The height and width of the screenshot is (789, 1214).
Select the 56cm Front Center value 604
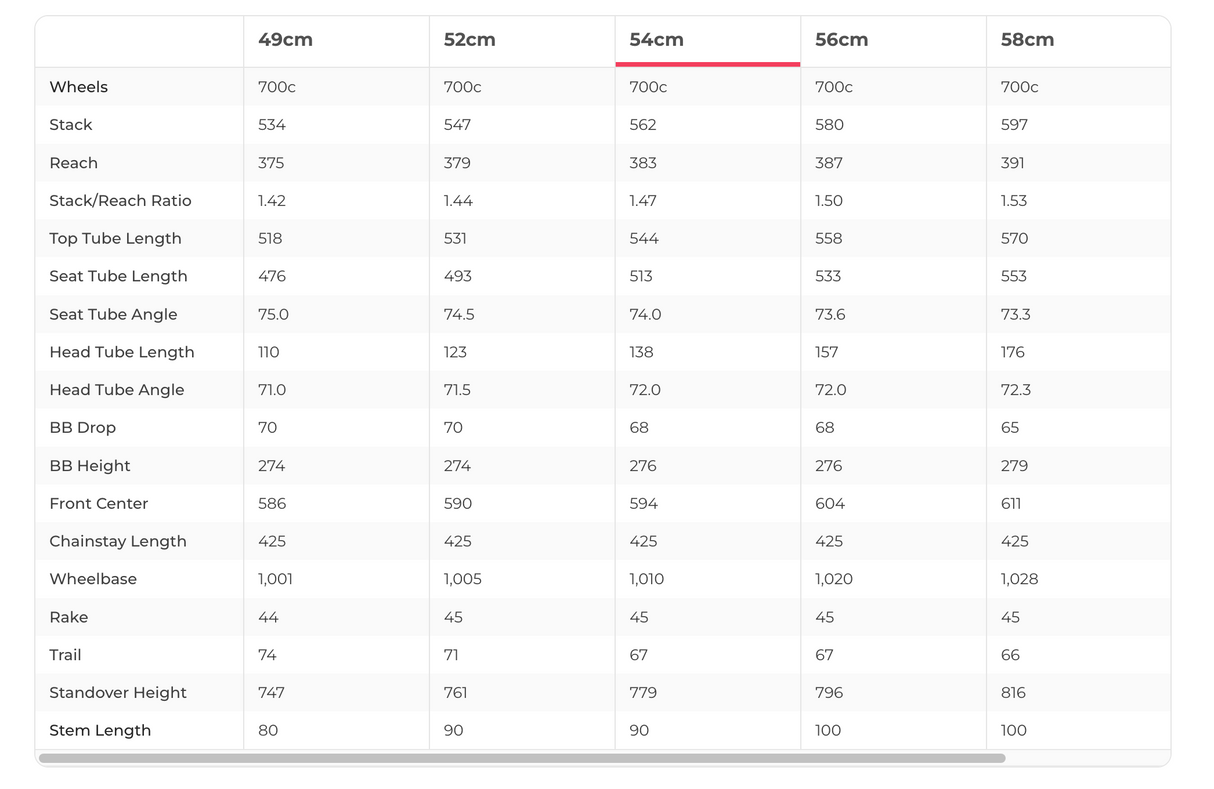830,504
